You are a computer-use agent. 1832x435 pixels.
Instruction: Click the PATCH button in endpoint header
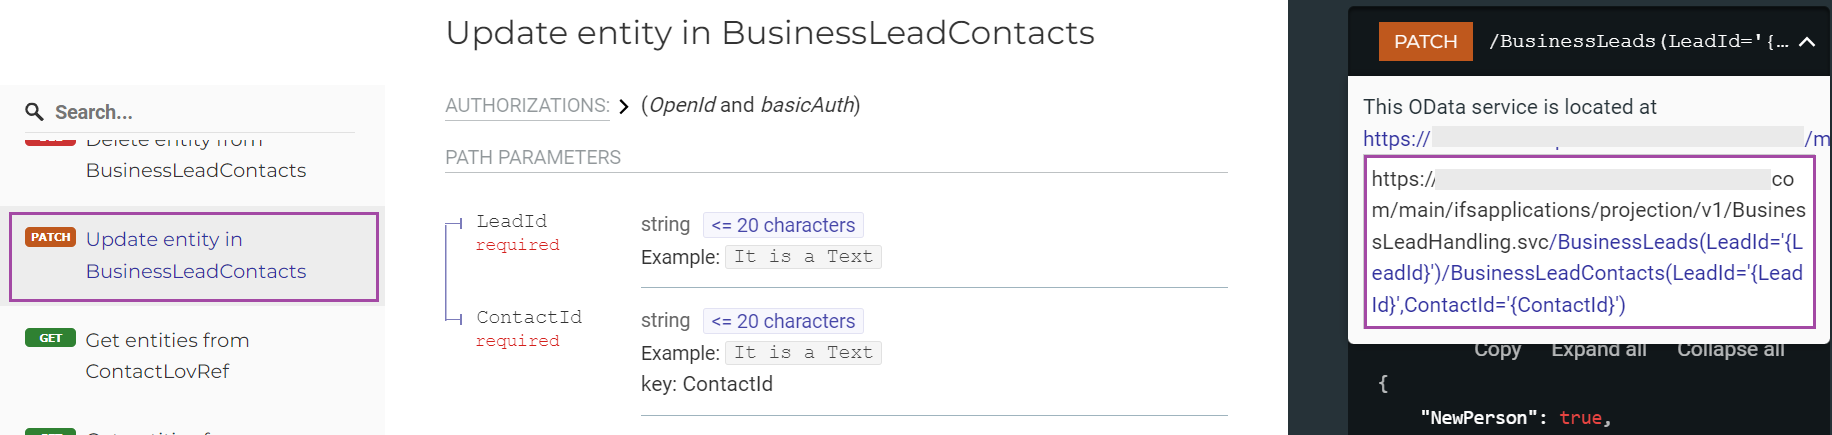pos(1425,42)
